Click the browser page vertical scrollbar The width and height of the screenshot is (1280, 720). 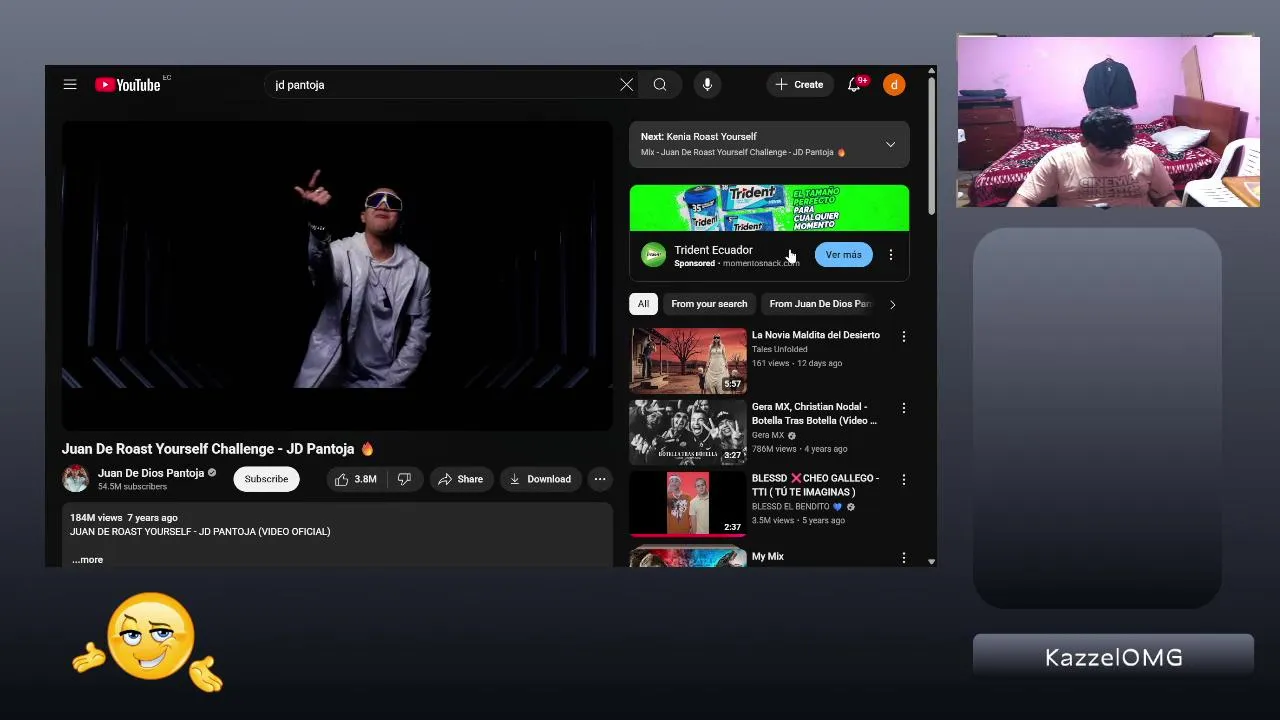coord(932,145)
